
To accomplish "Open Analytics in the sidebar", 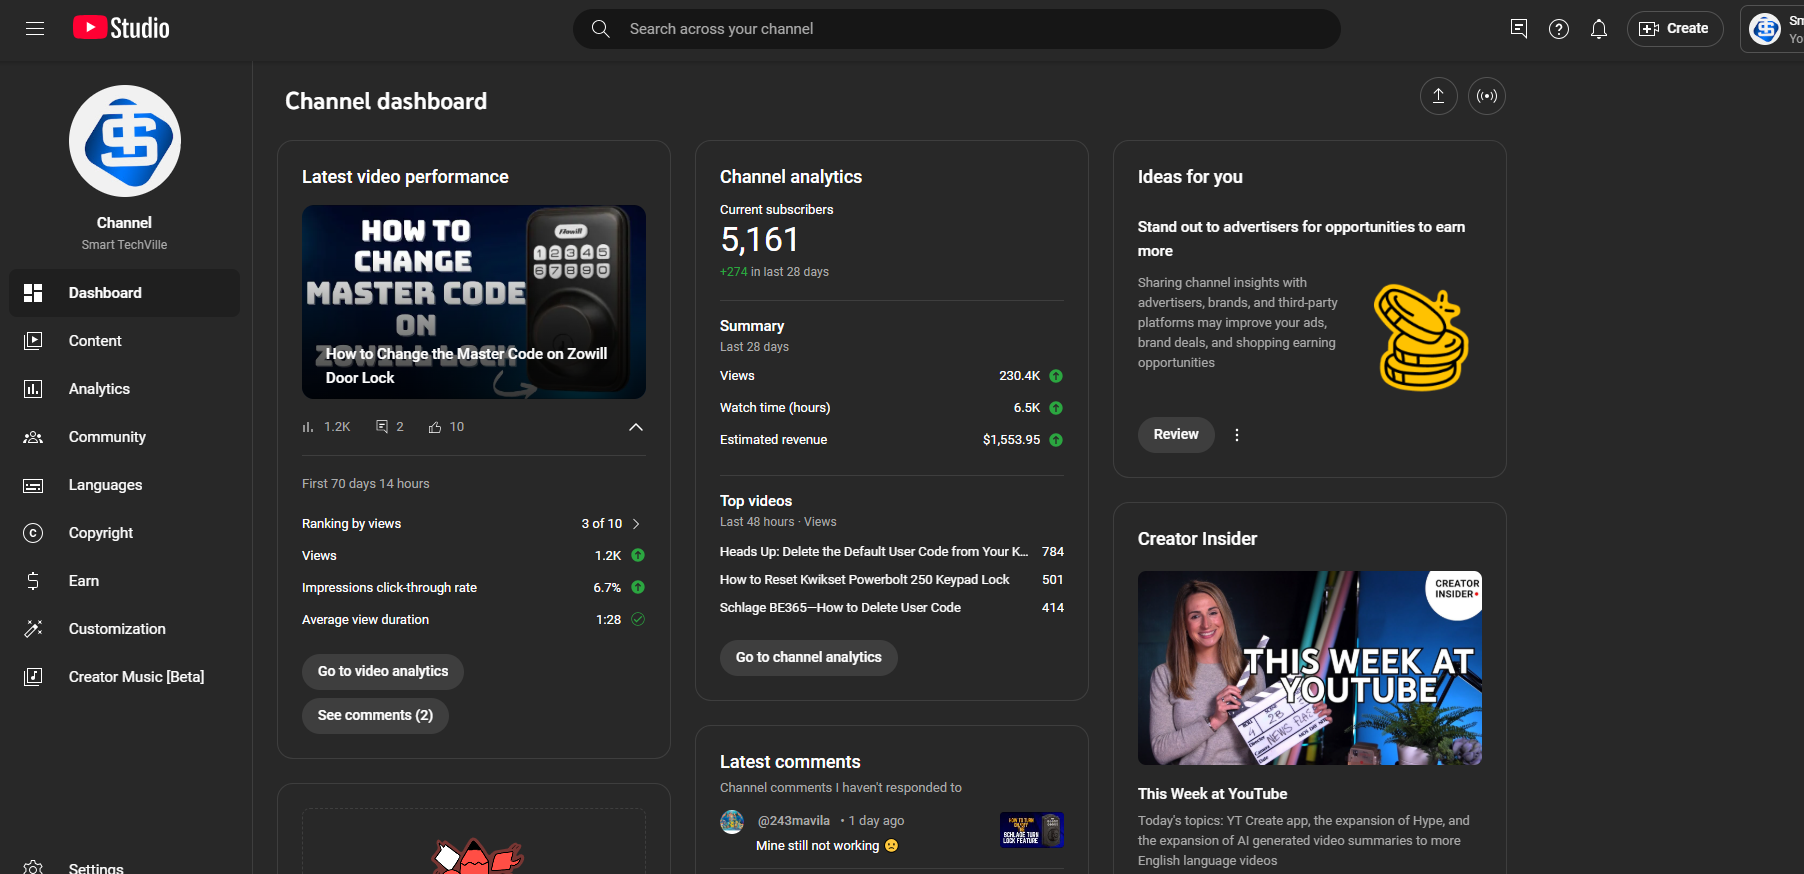I will (125, 389).
